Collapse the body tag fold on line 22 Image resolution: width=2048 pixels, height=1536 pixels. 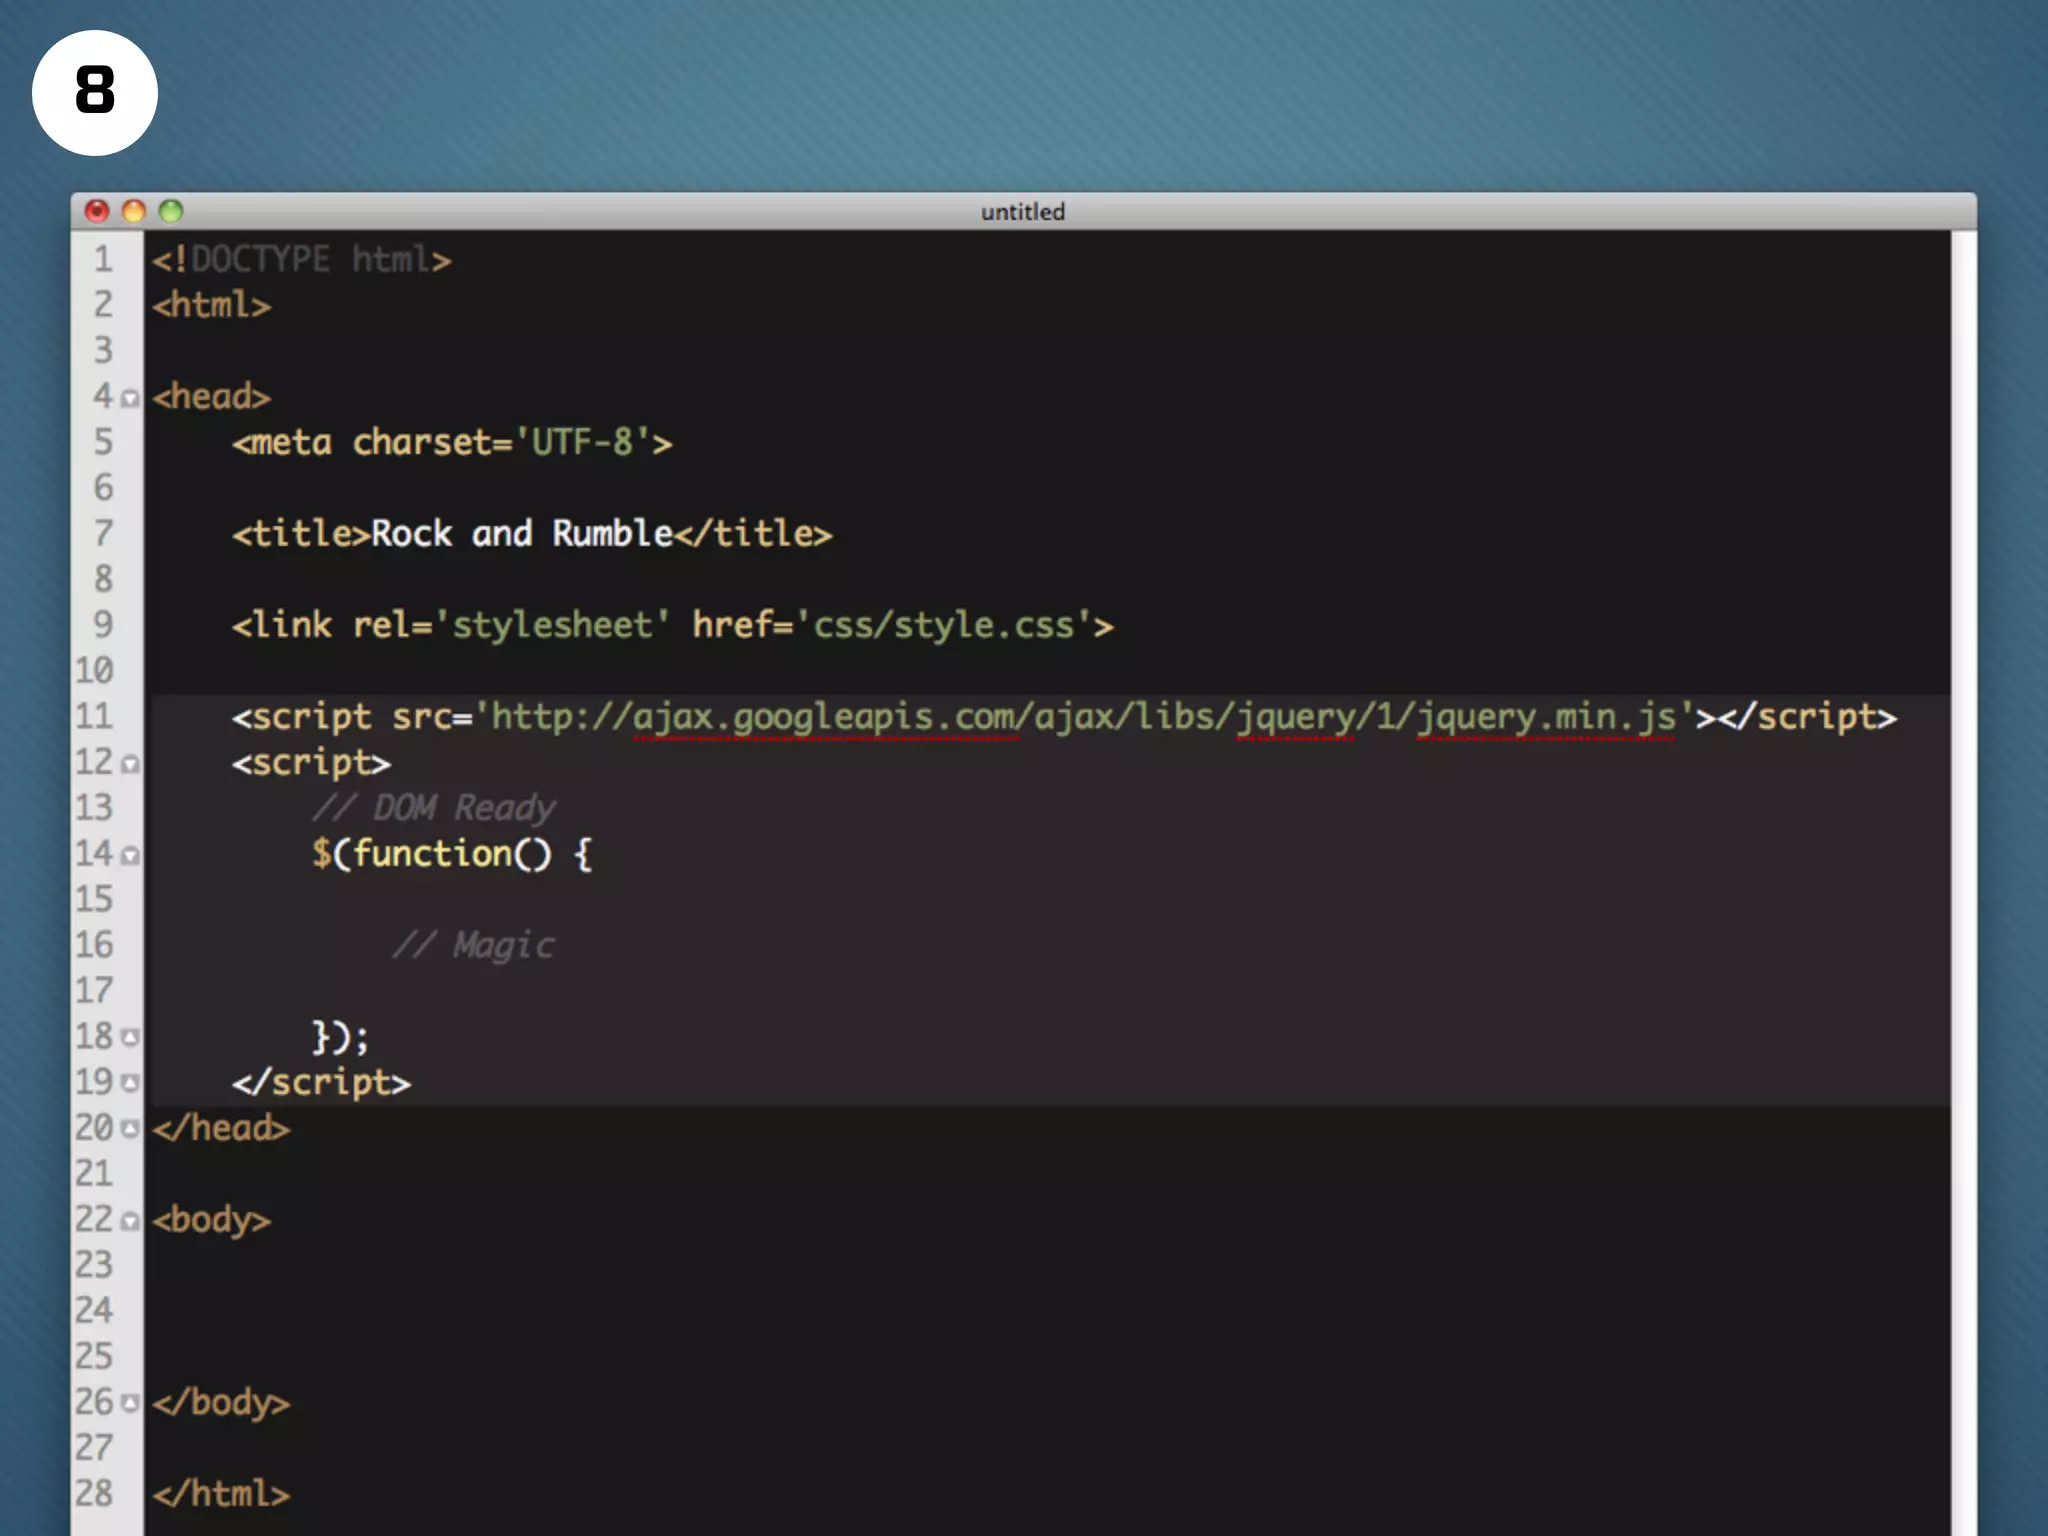point(130,1221)
